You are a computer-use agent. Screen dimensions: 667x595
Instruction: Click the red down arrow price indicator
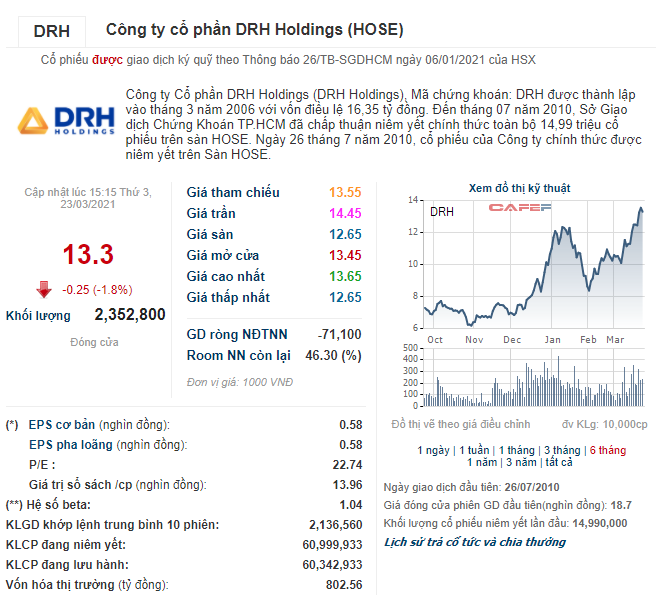point(44,290)
